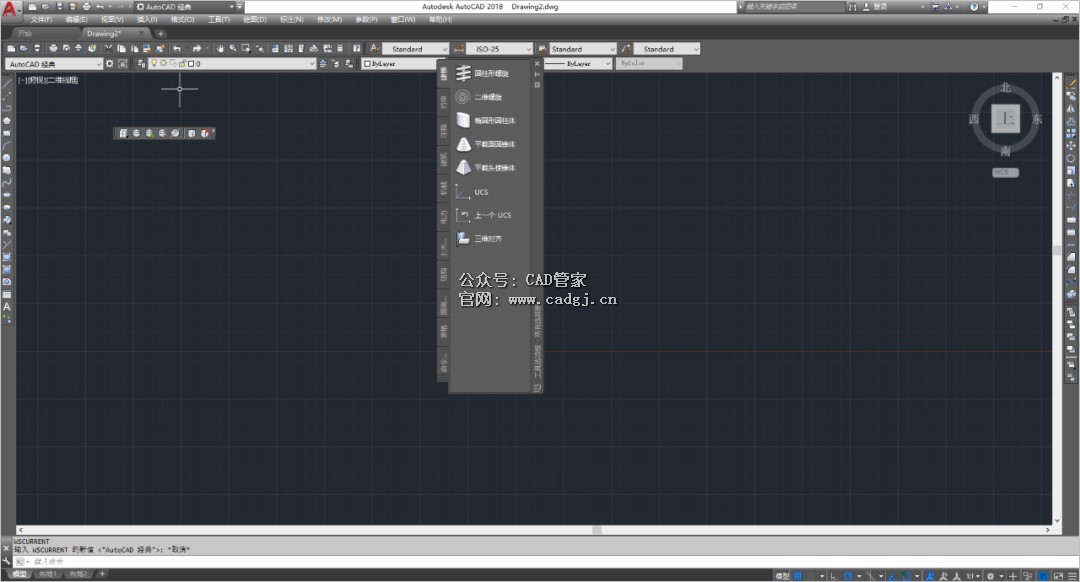Toggle grid display in status bar

[798, 576]
